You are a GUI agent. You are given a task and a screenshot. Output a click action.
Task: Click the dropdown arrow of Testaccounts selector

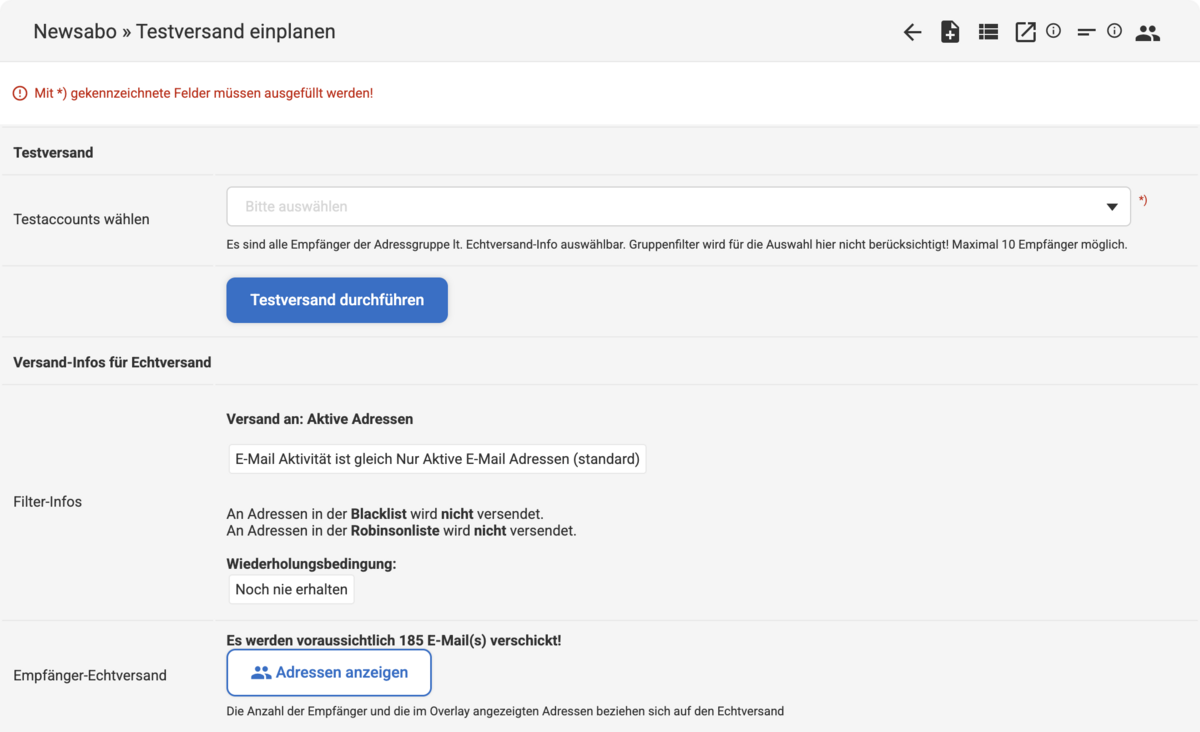click(x=1112, y=207)
